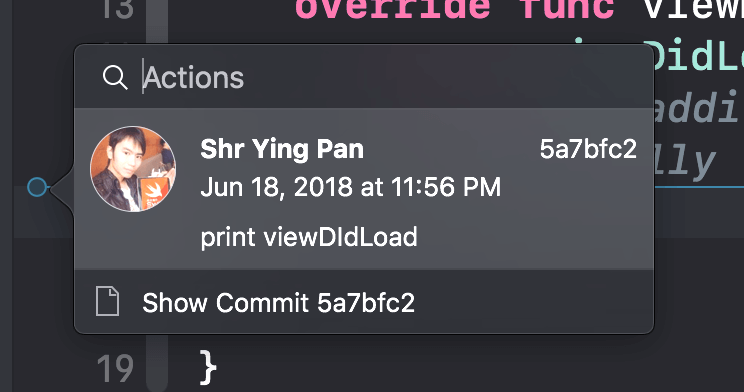Select line number 19 in the gutter
This screenshot has height=392, width=744.
coord(115,368)
